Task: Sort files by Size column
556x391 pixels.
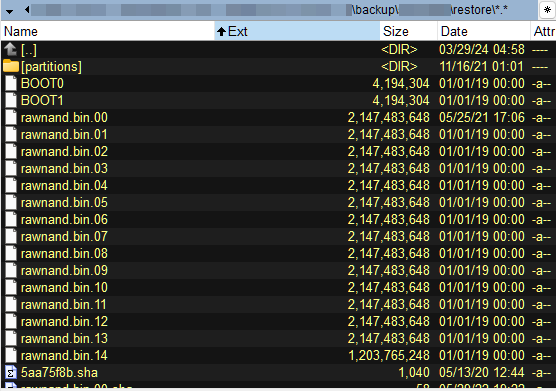Action: 408,31
